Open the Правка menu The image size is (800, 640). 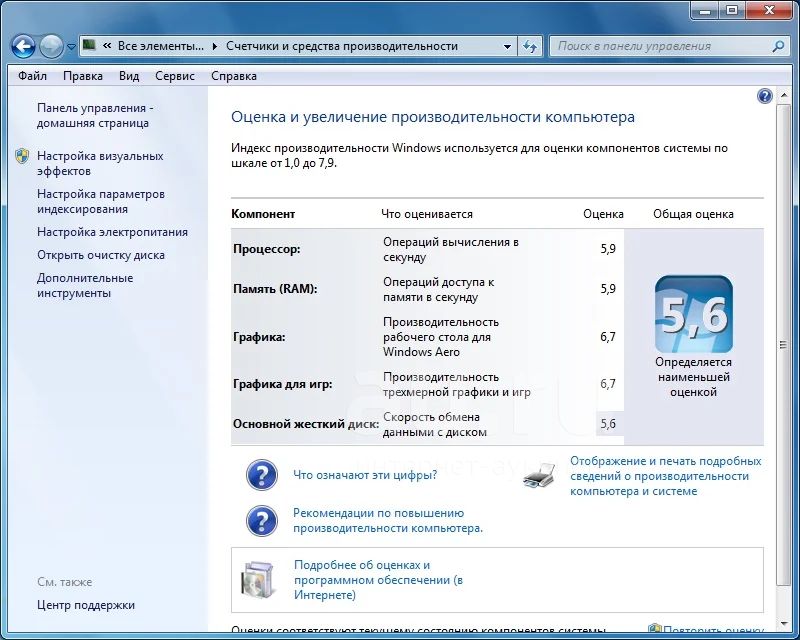(x=83, y=76)
